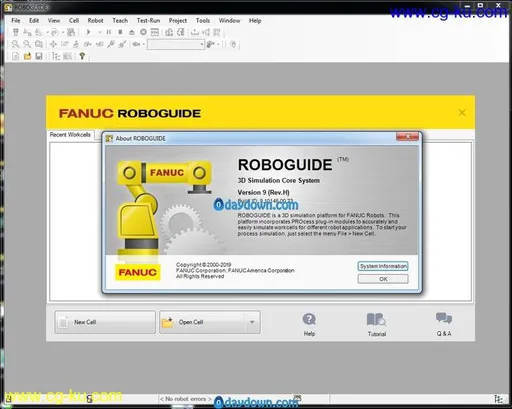Click the lightbulb help icon in bottom toolbar row
The width and height of the screenshot is (512, 409).
(x=82, y=56)
